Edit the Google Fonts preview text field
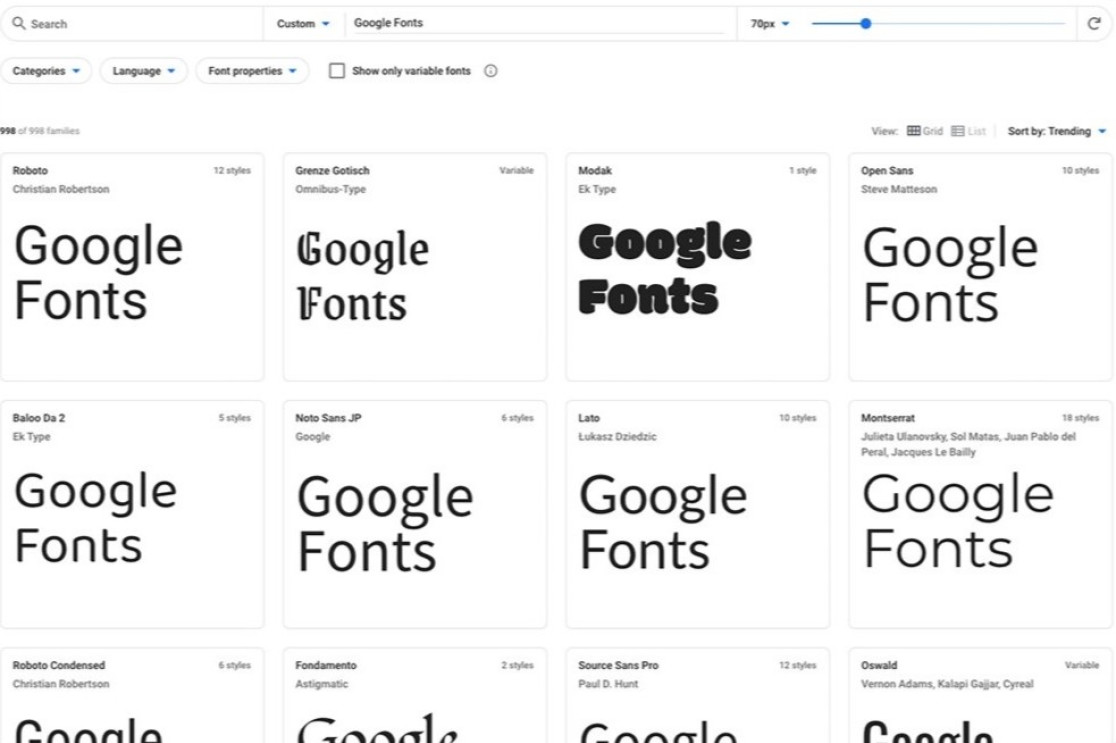Image resolution: width=1116 pixels, height=743 pixels. coord(539,23)
